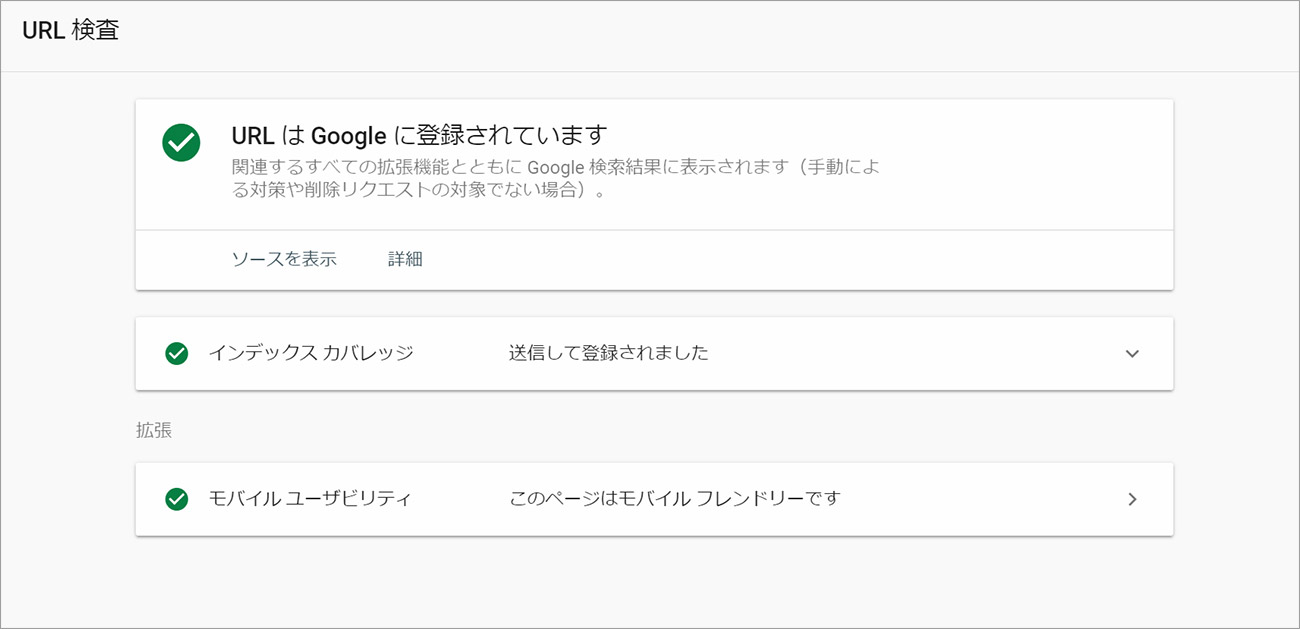Image resolution: width=1300 pixels, height=629 pixels.
Task: Expand the インデックス カバレッジ chevron arrow
Action: (1132, 353)
